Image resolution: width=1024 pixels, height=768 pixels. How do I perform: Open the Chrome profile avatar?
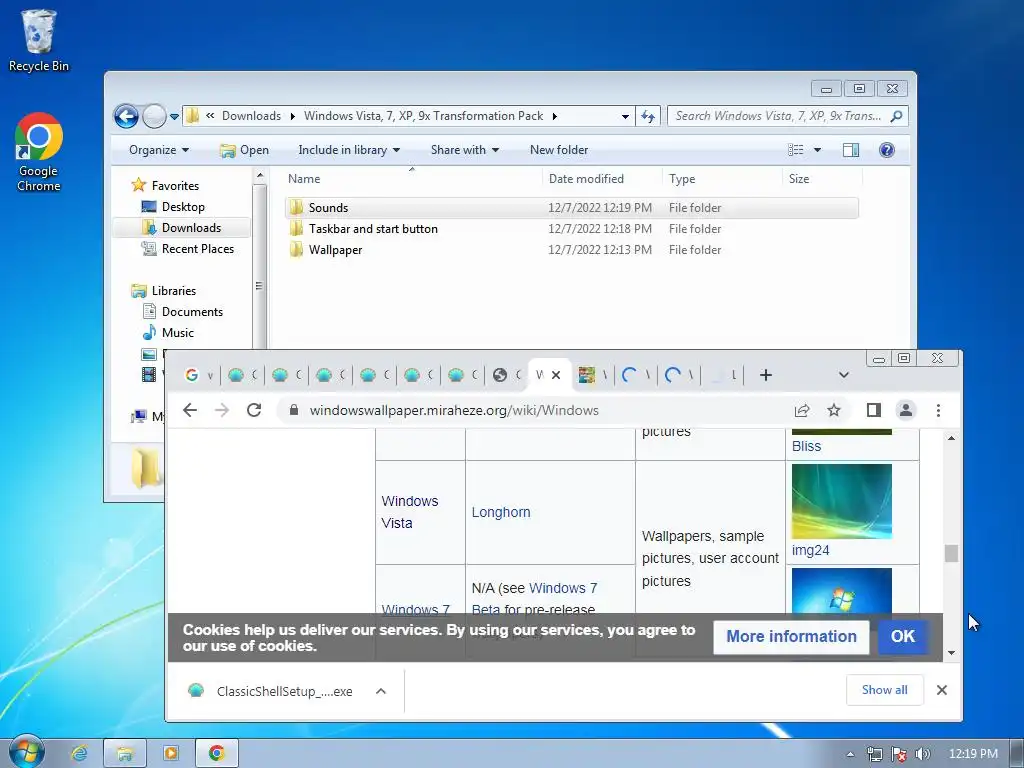pos(906,410)
